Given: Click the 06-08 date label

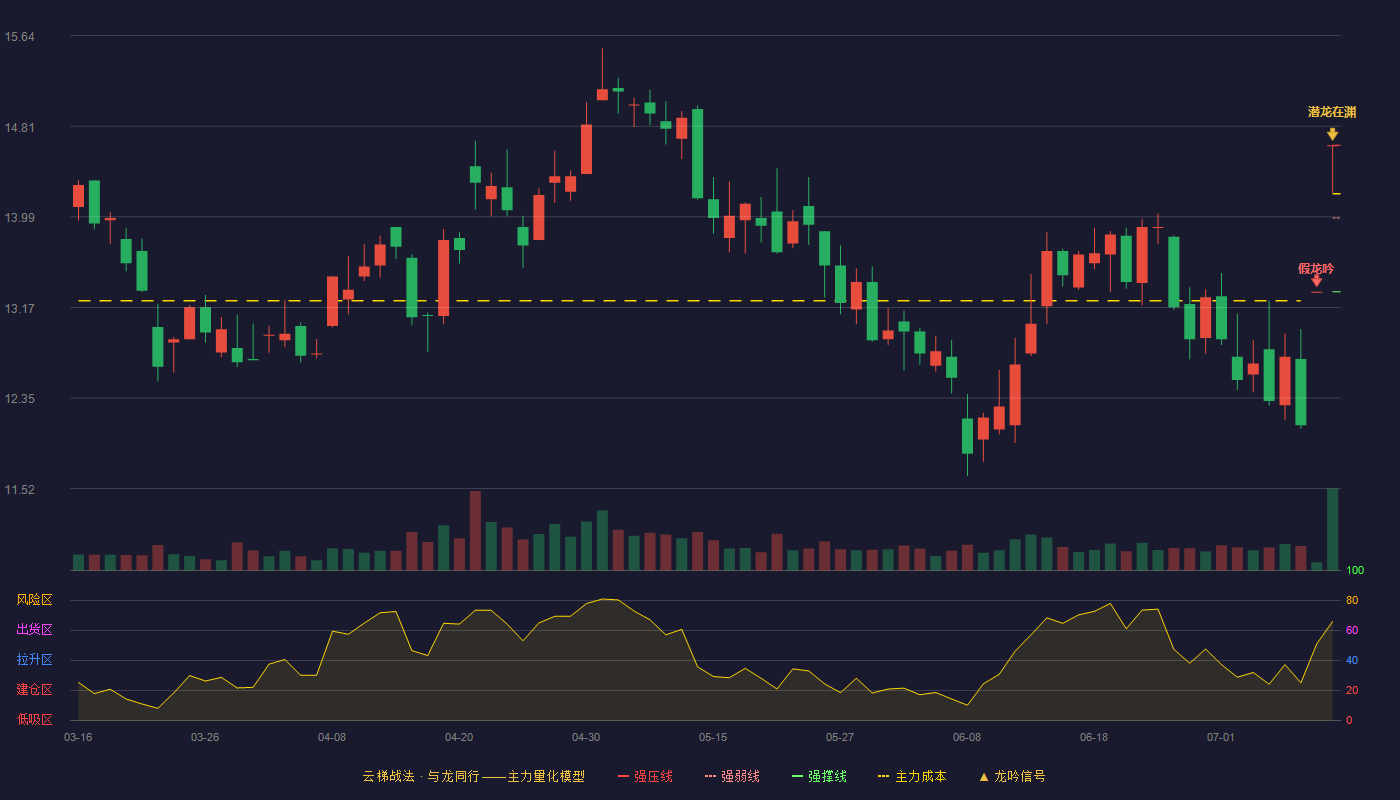Looking at the screenshot, I should (x=967, y=737).
